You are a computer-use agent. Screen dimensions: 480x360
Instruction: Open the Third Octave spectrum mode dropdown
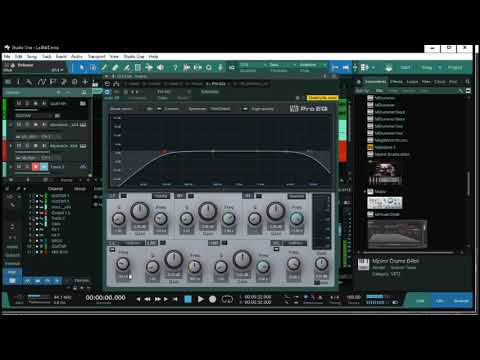(220, 109)
